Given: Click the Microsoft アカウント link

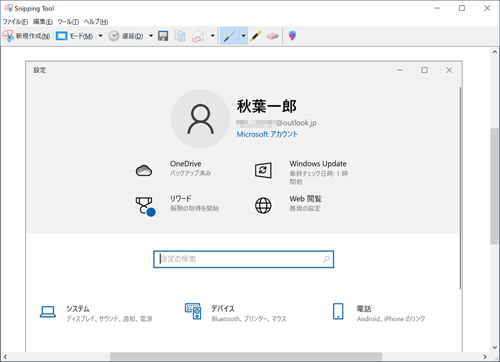Looking at the screenshot, I should click(267, 134).
